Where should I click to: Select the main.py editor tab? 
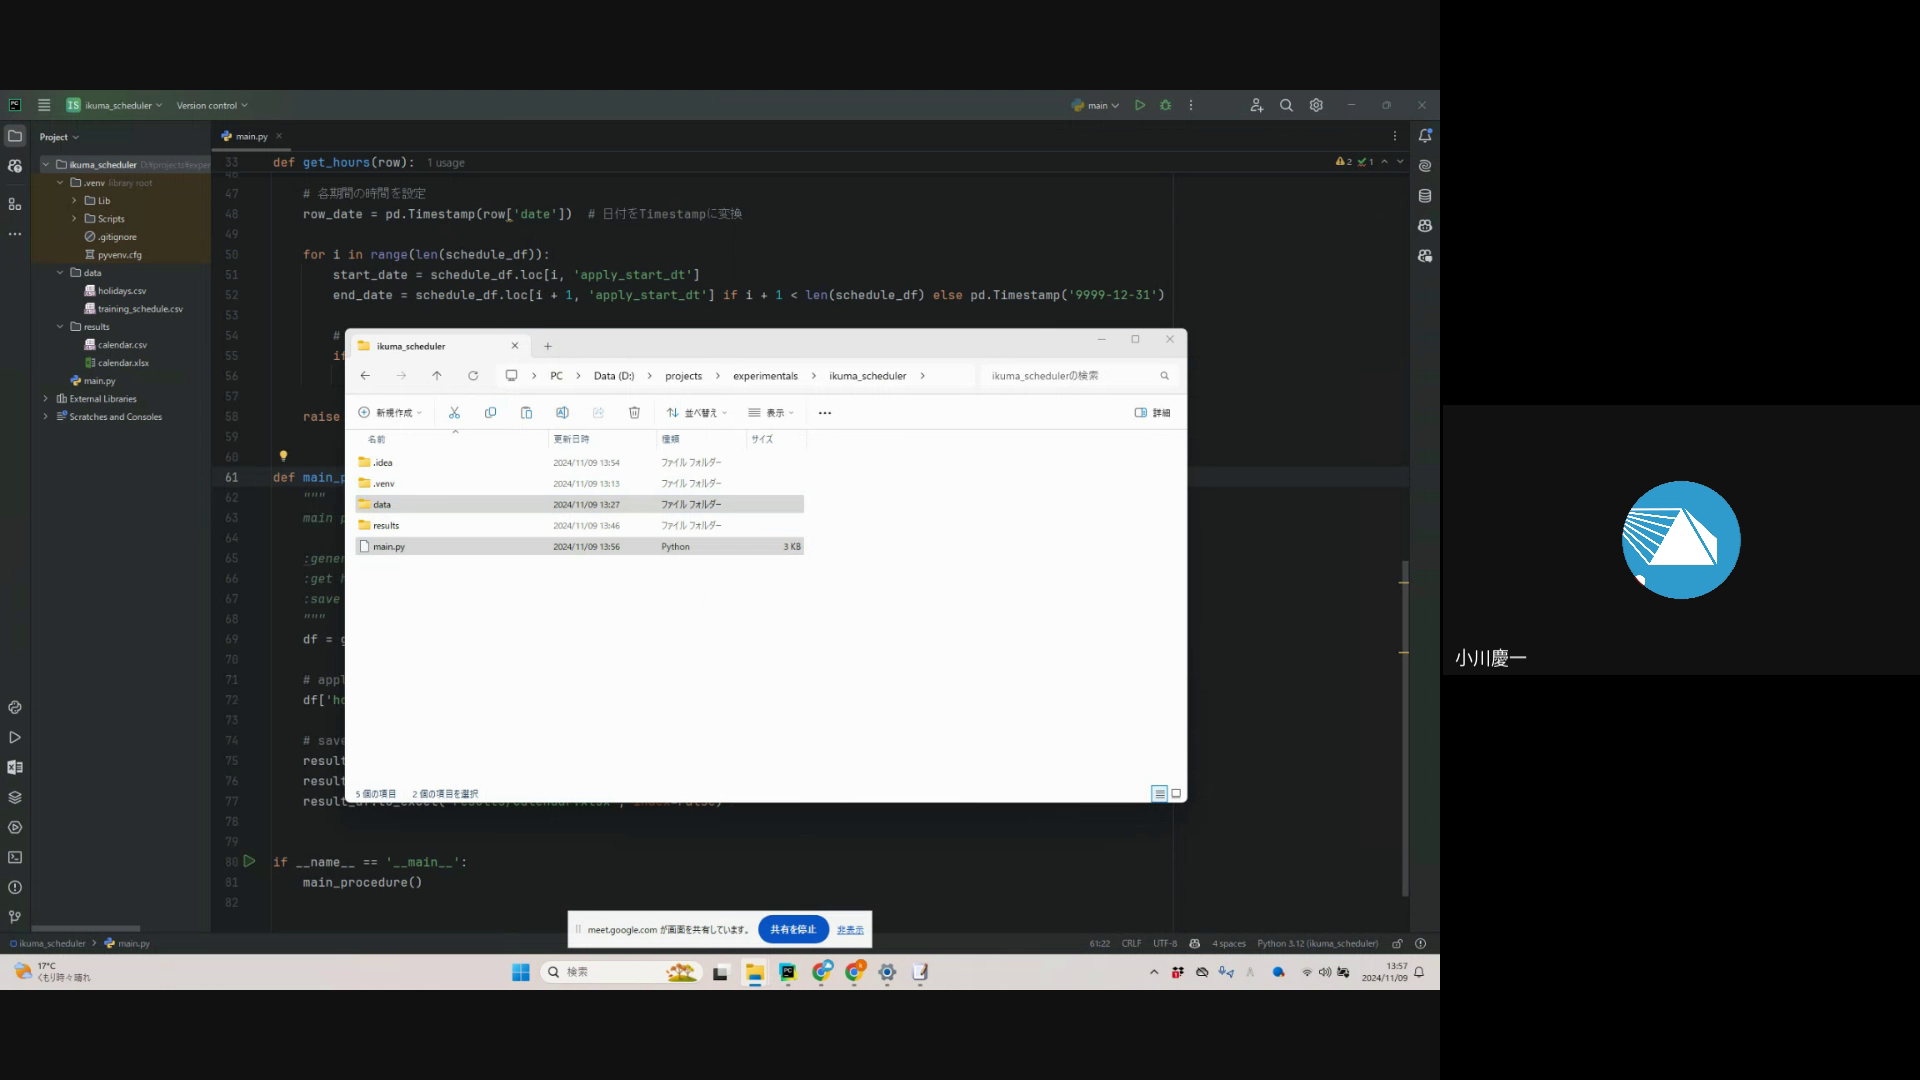tap(251, 136)
